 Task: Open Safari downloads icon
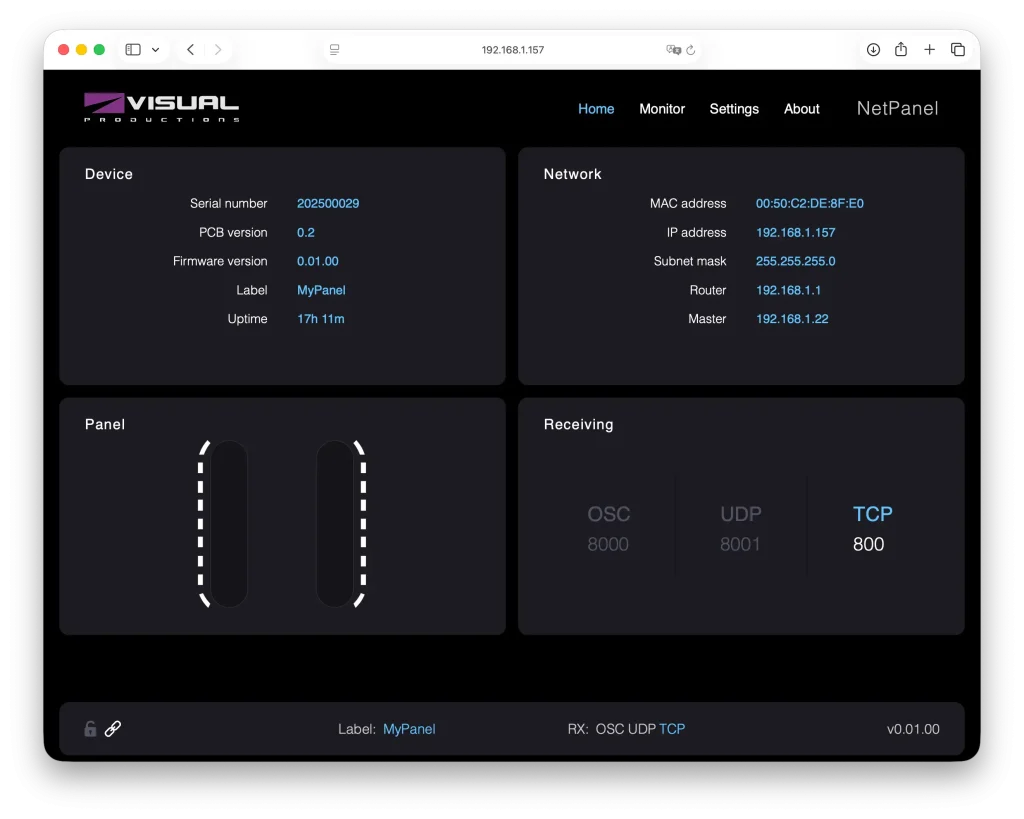click(873, 50)
